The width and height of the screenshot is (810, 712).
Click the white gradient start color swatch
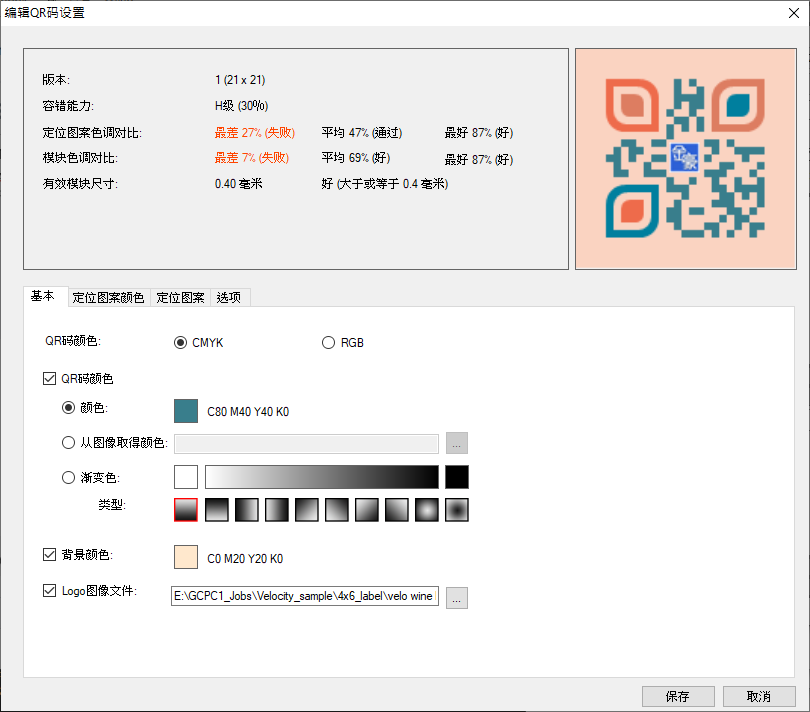tap(186, 477)
